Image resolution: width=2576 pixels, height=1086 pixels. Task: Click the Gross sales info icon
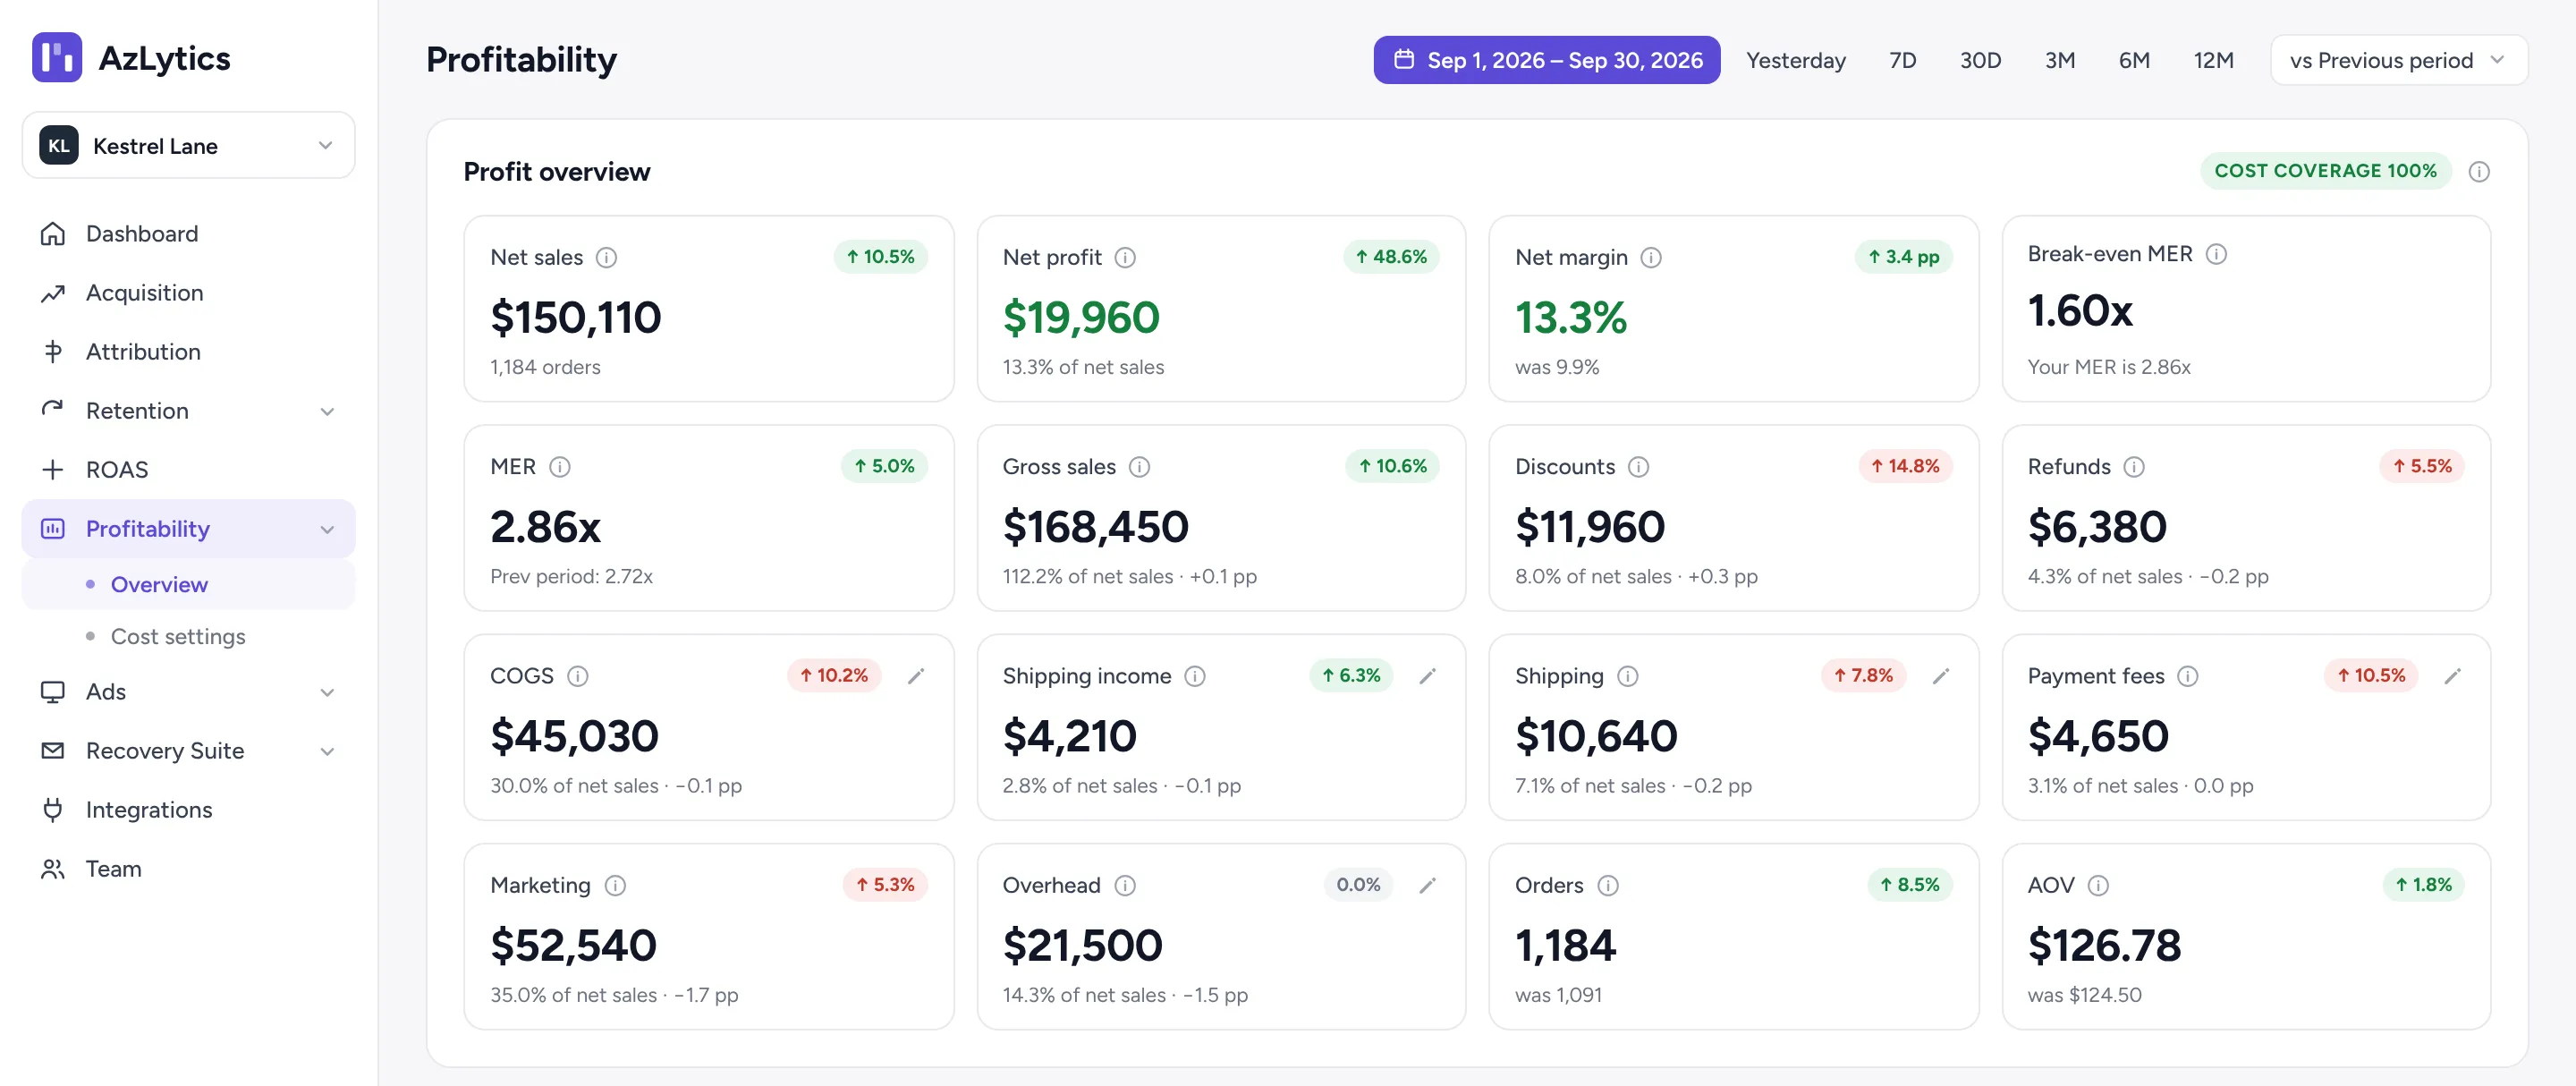click(x=1139, y=466)
